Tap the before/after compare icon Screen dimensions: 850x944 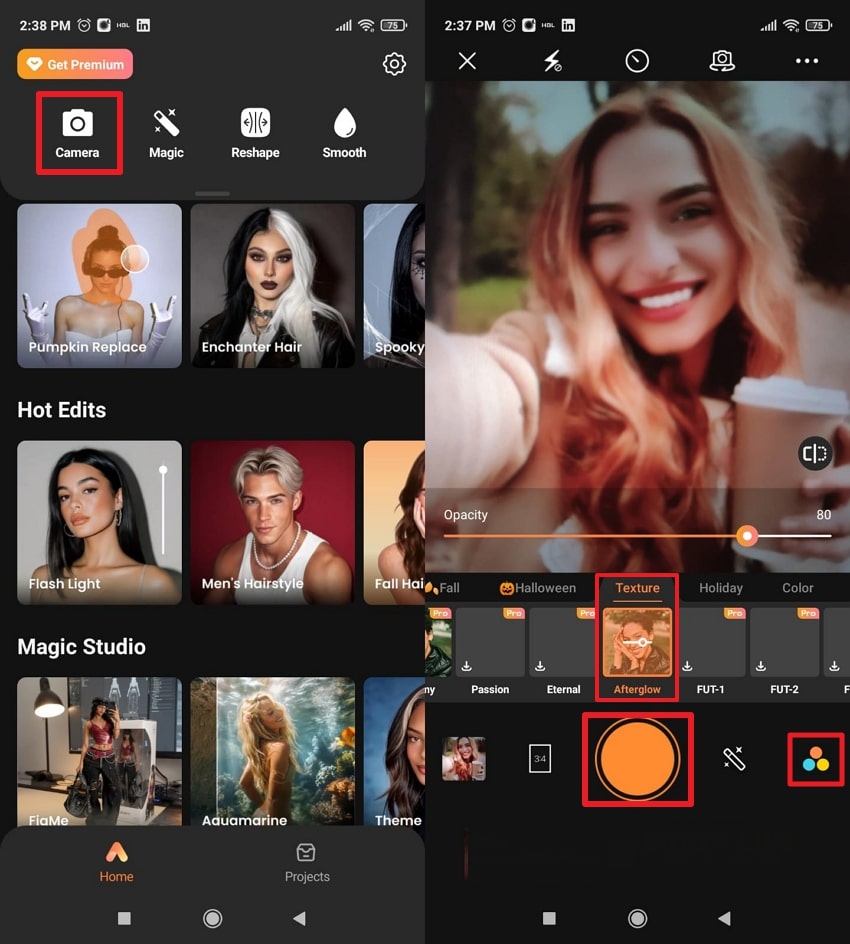(815, 453)
